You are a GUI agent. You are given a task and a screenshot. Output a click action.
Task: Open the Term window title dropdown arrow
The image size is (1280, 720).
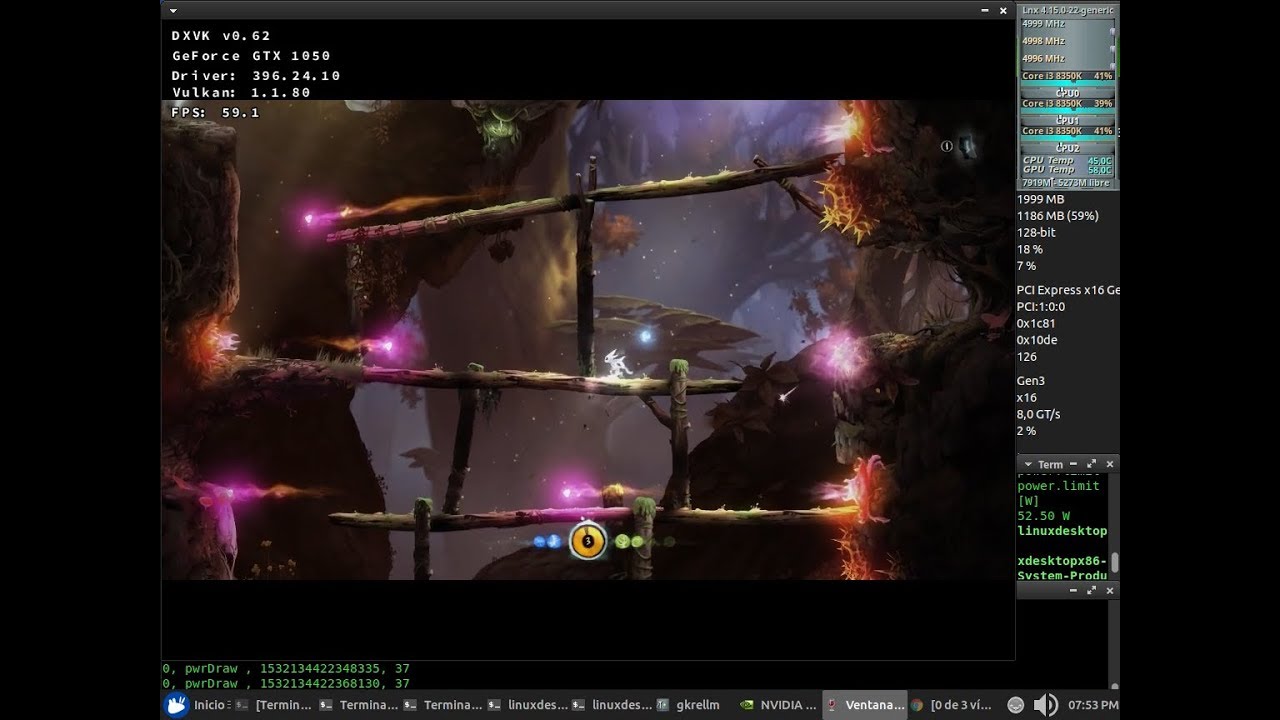(1026, 464)
